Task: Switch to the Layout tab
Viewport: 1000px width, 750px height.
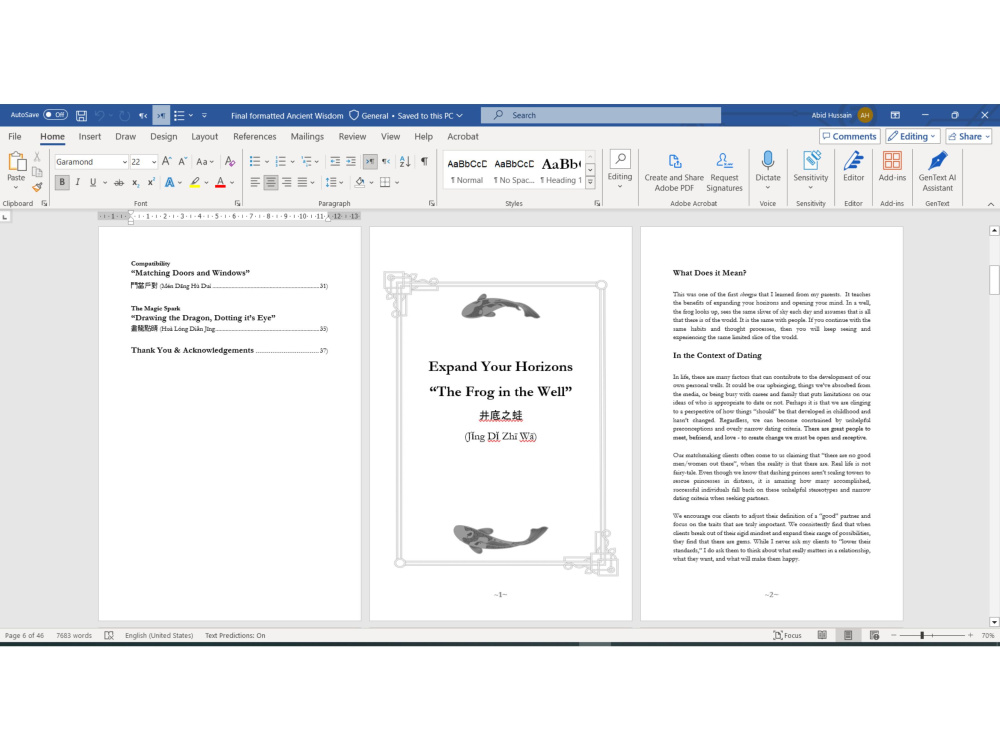Action: coord(205,136)
